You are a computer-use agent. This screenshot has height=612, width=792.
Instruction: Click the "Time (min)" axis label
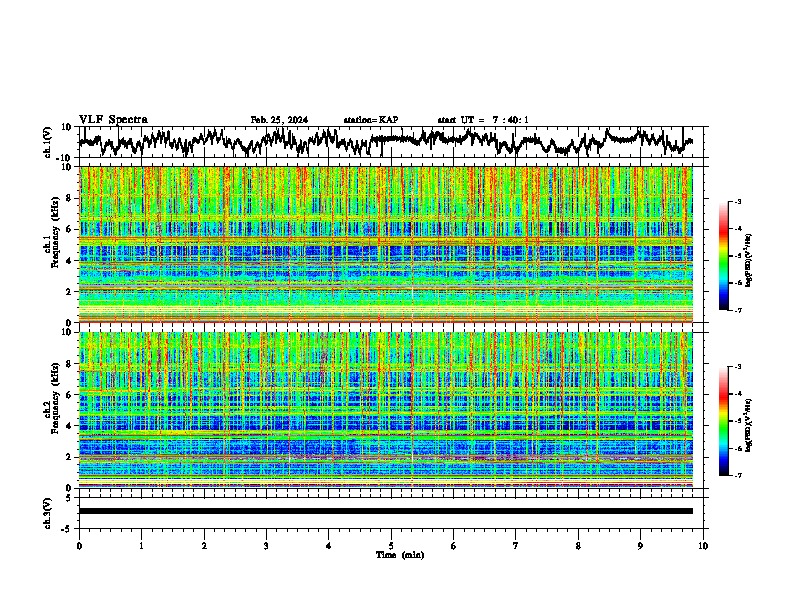[x=400, y=555]
